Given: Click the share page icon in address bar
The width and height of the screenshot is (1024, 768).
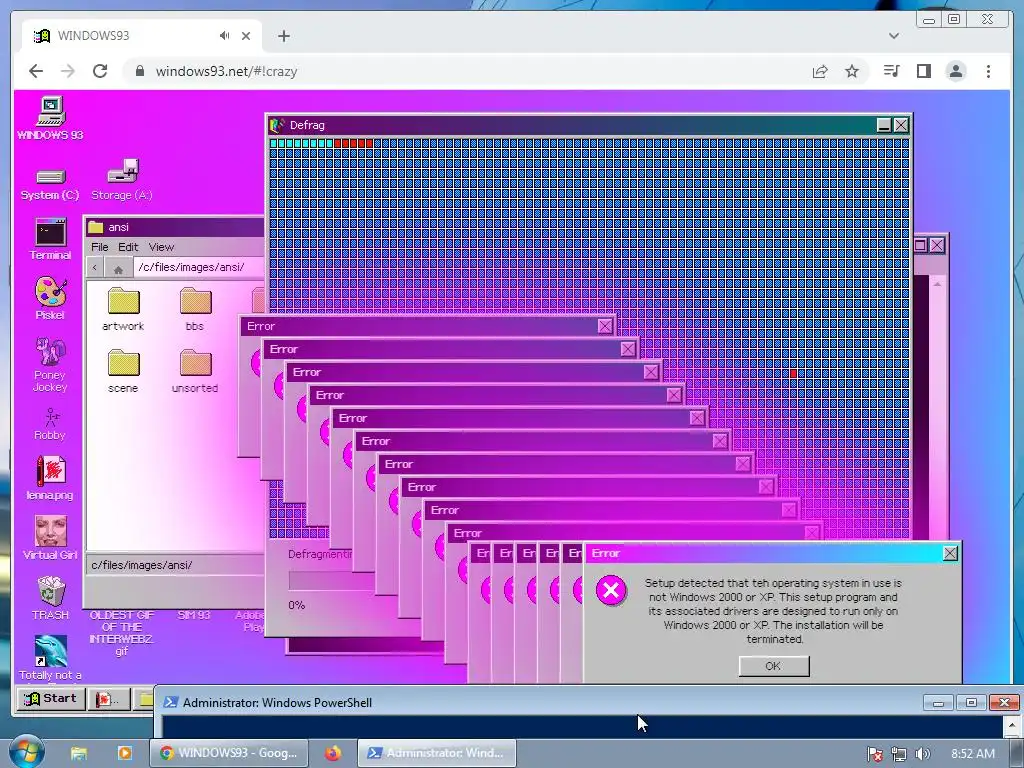Looking at the screenshot, I should point(820,71).
